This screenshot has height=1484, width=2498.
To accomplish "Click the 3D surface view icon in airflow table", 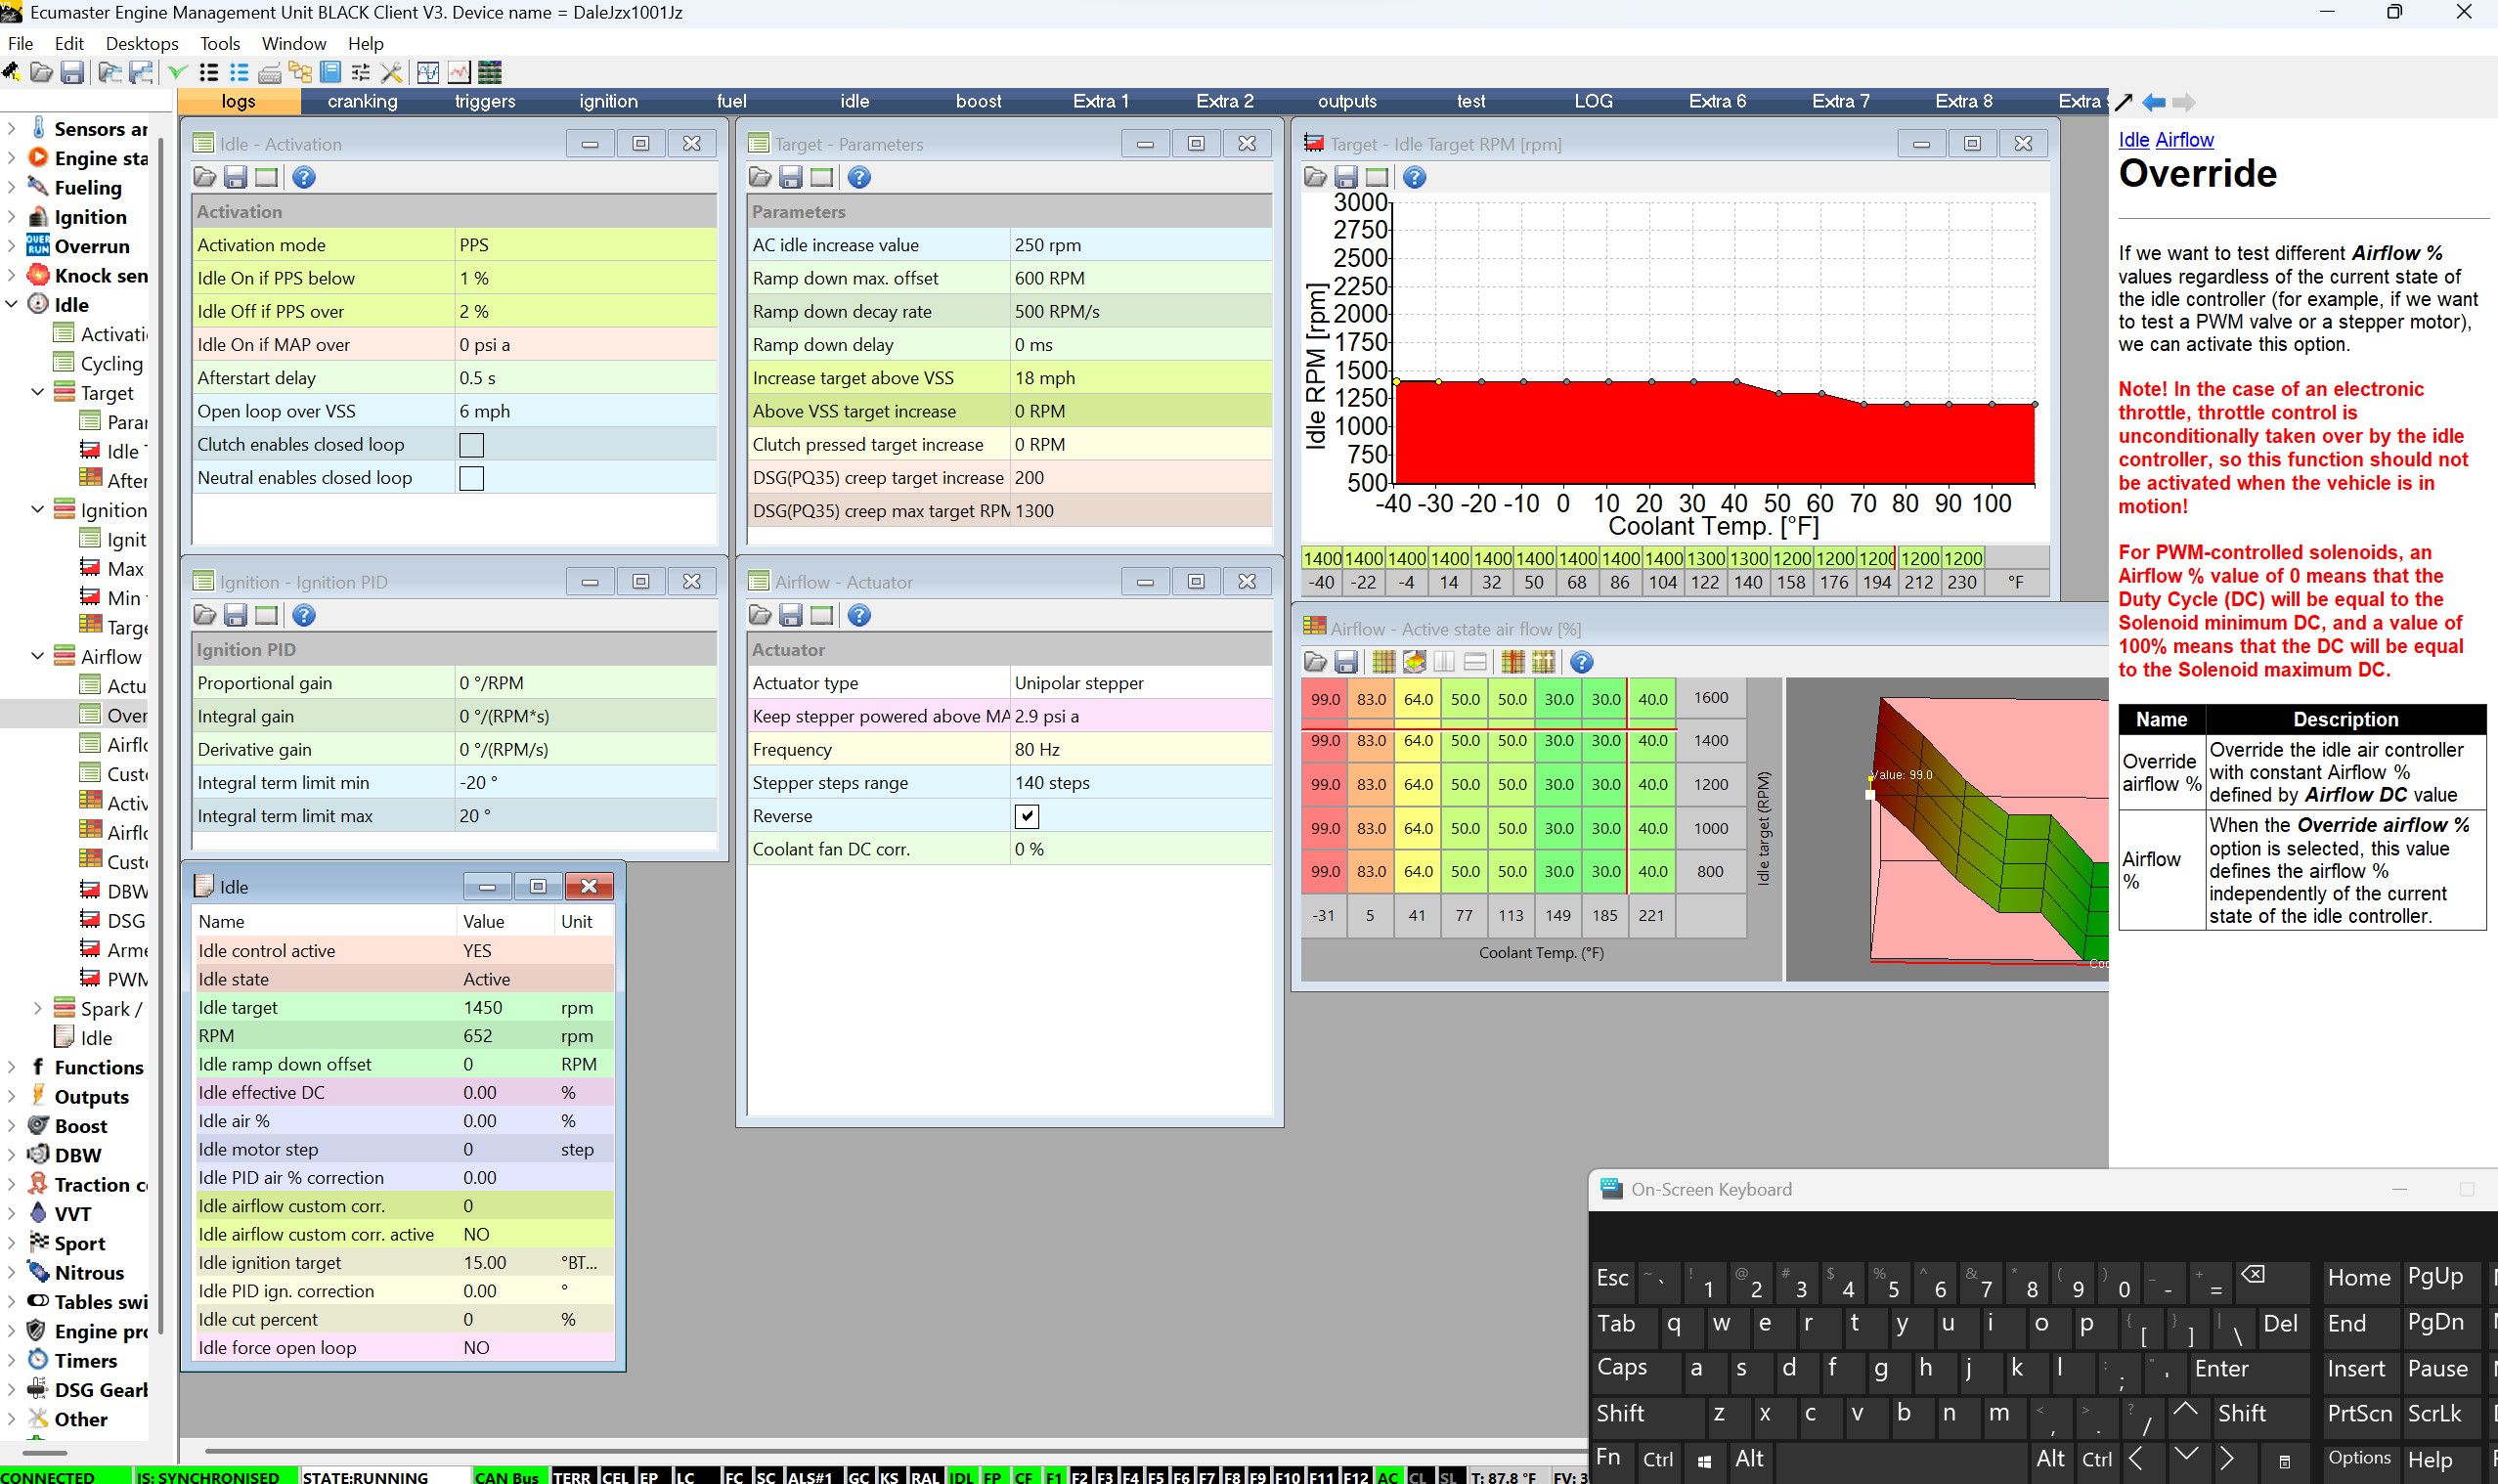I will [x=1414, y=662].
